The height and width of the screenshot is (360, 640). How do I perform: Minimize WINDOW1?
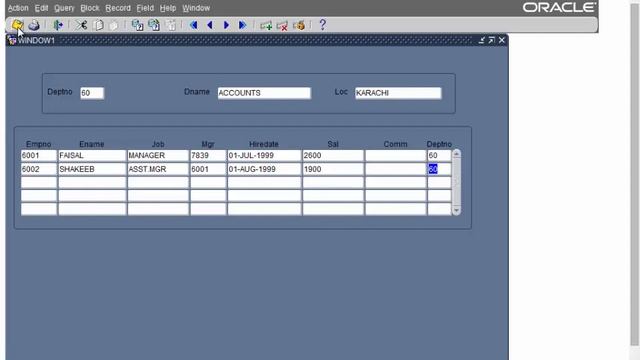482,40
